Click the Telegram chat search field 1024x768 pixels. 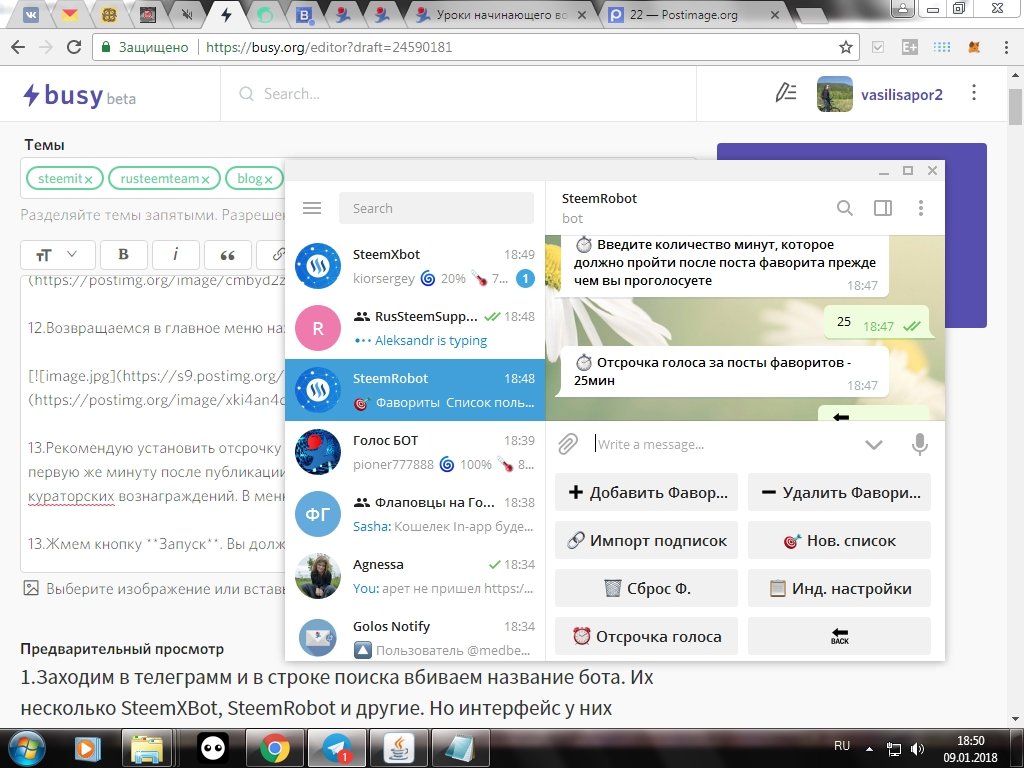436,208
